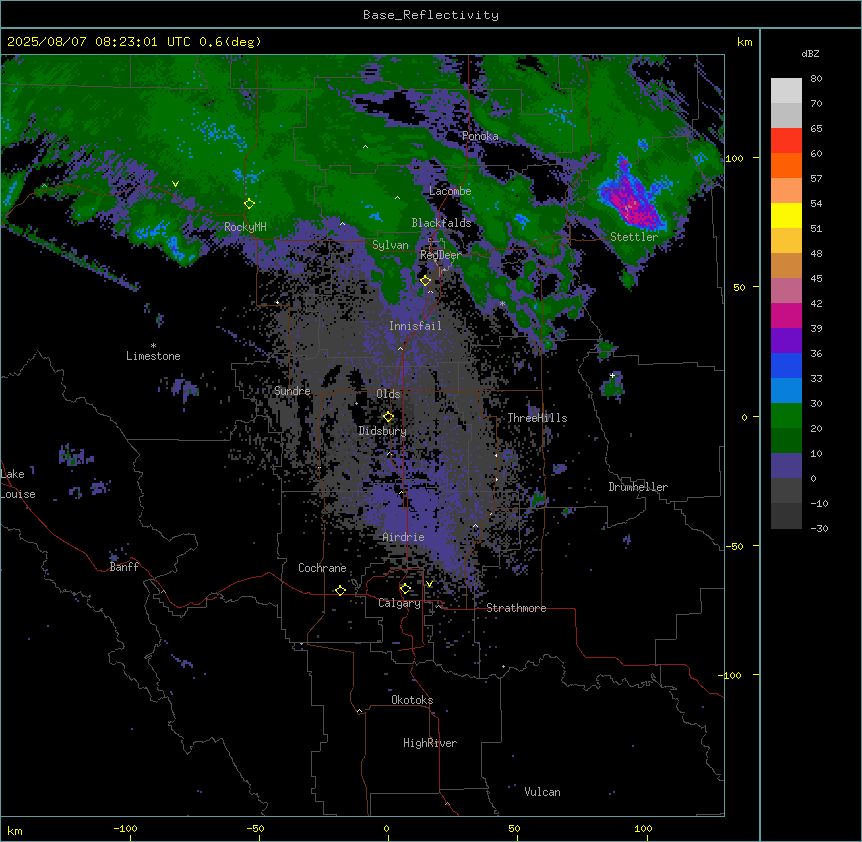The height and width of the screenshot is (842, 862).
Task: Pick the slate purple 0-10 dBZ legend color
Action: pyautogui.click(x=786, y=466)
